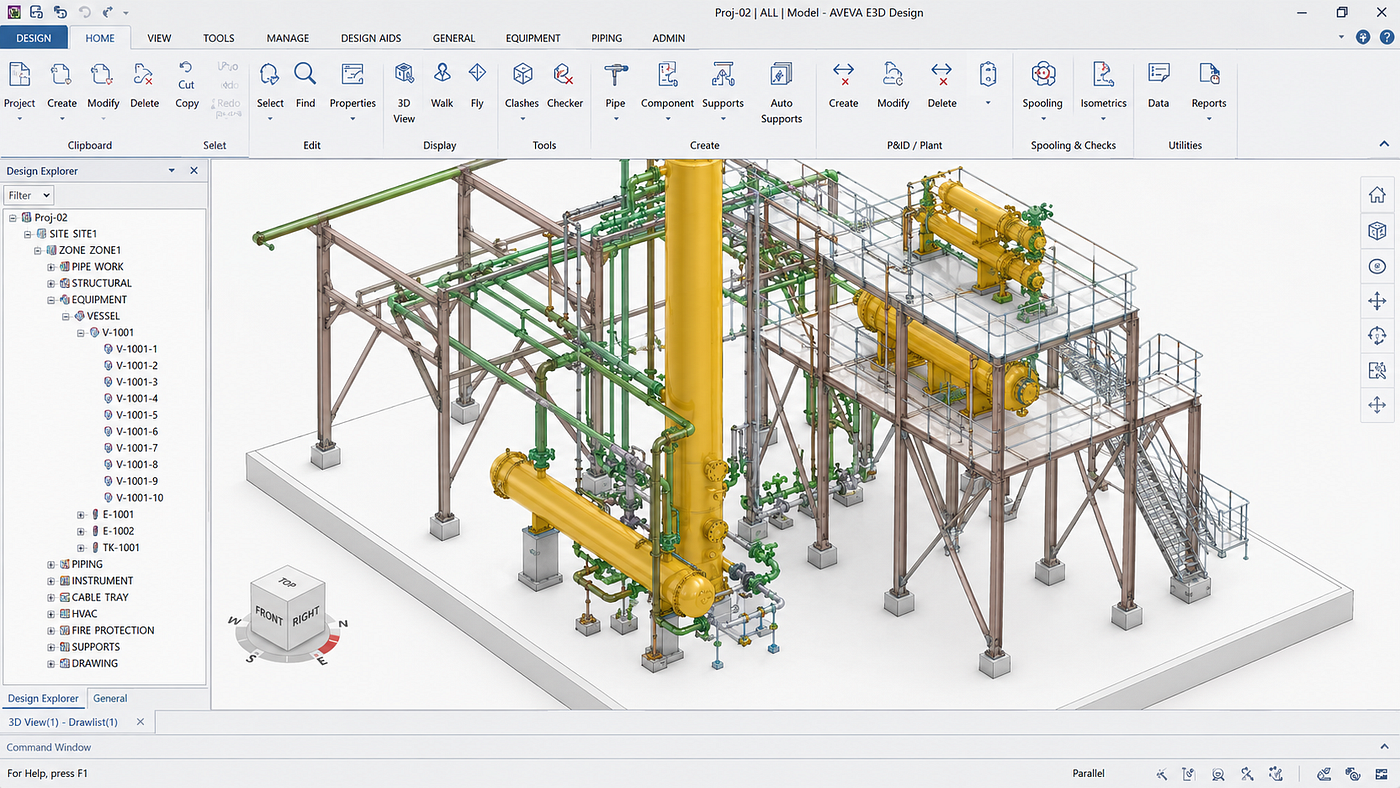Switch to the General tab below the explorer
This screenshot has width=1400, height=788.
click(x=110, y=698)
